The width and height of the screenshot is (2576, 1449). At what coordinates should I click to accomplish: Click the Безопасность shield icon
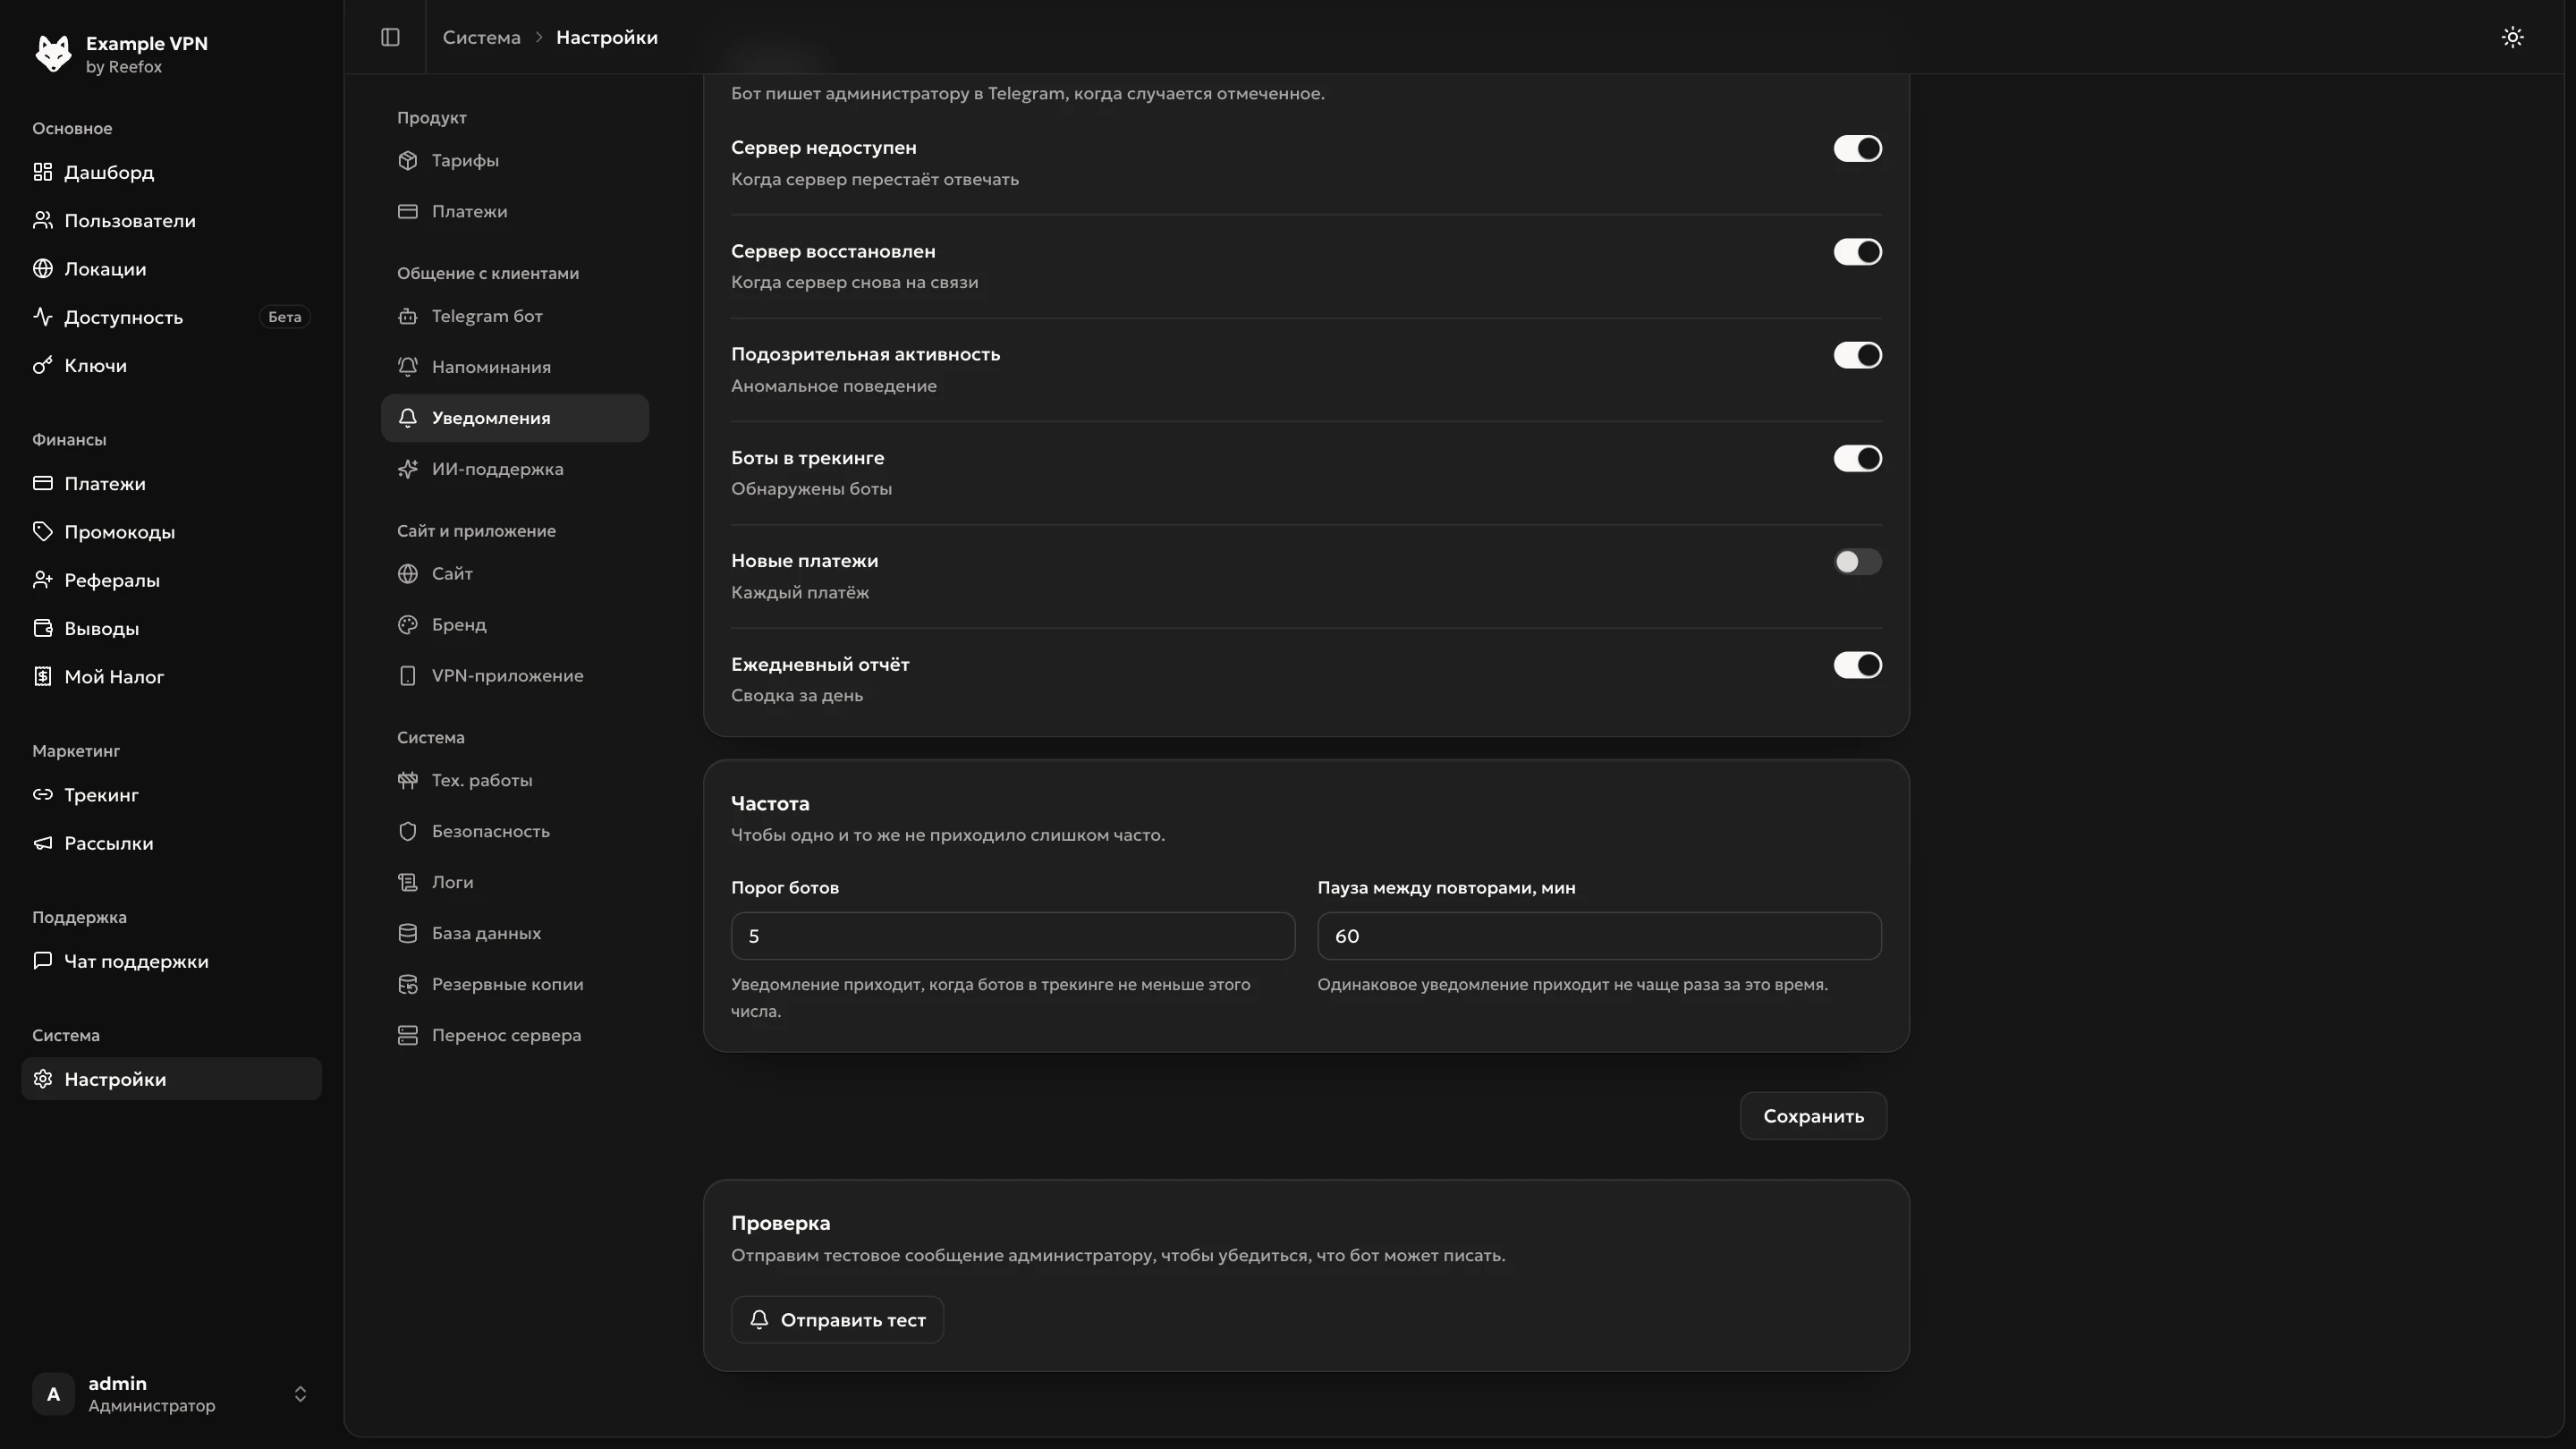pos(407,831)
